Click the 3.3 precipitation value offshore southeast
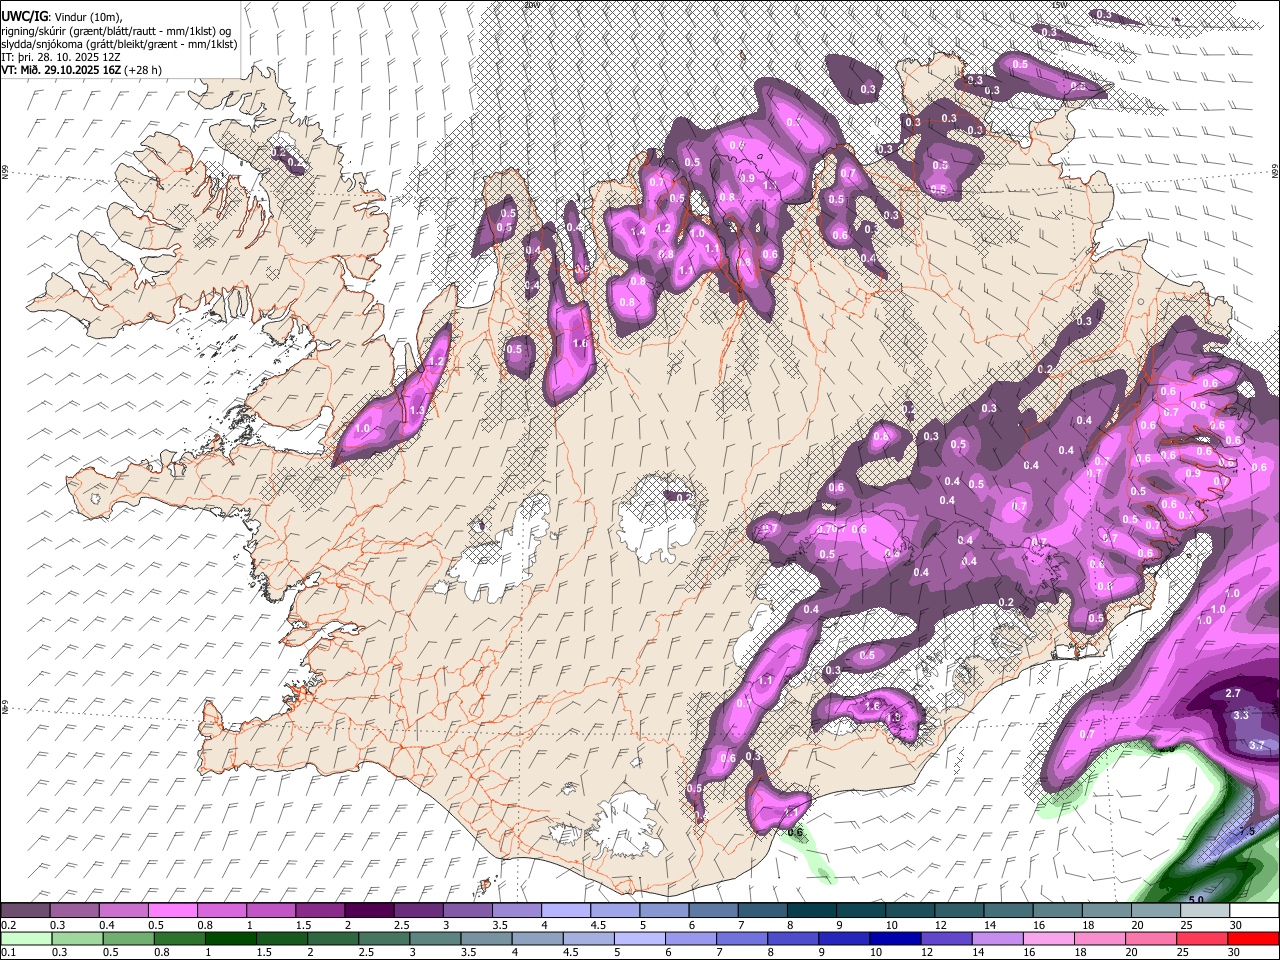This screenshot has height=960, width=1280. tap(1241, 715)
